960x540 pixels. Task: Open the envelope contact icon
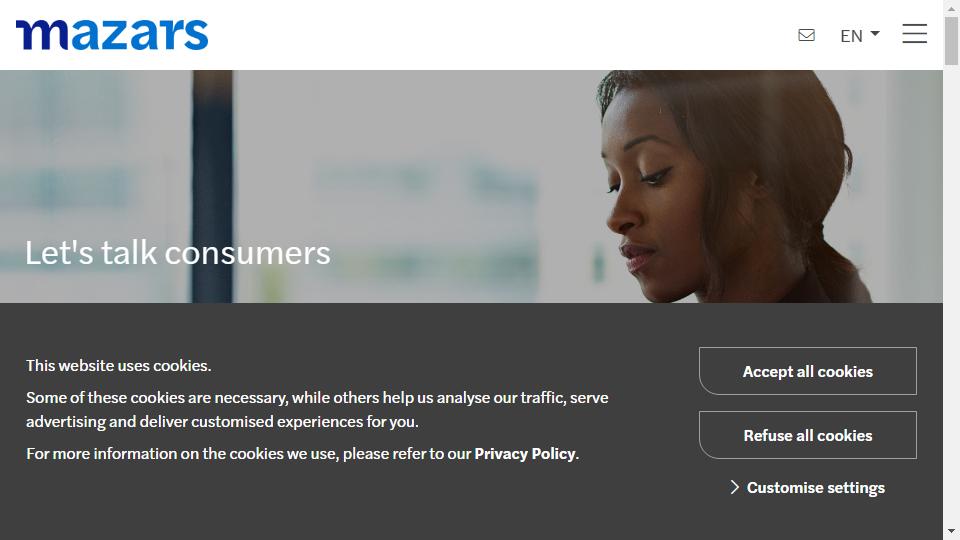(x=806, y=36)
